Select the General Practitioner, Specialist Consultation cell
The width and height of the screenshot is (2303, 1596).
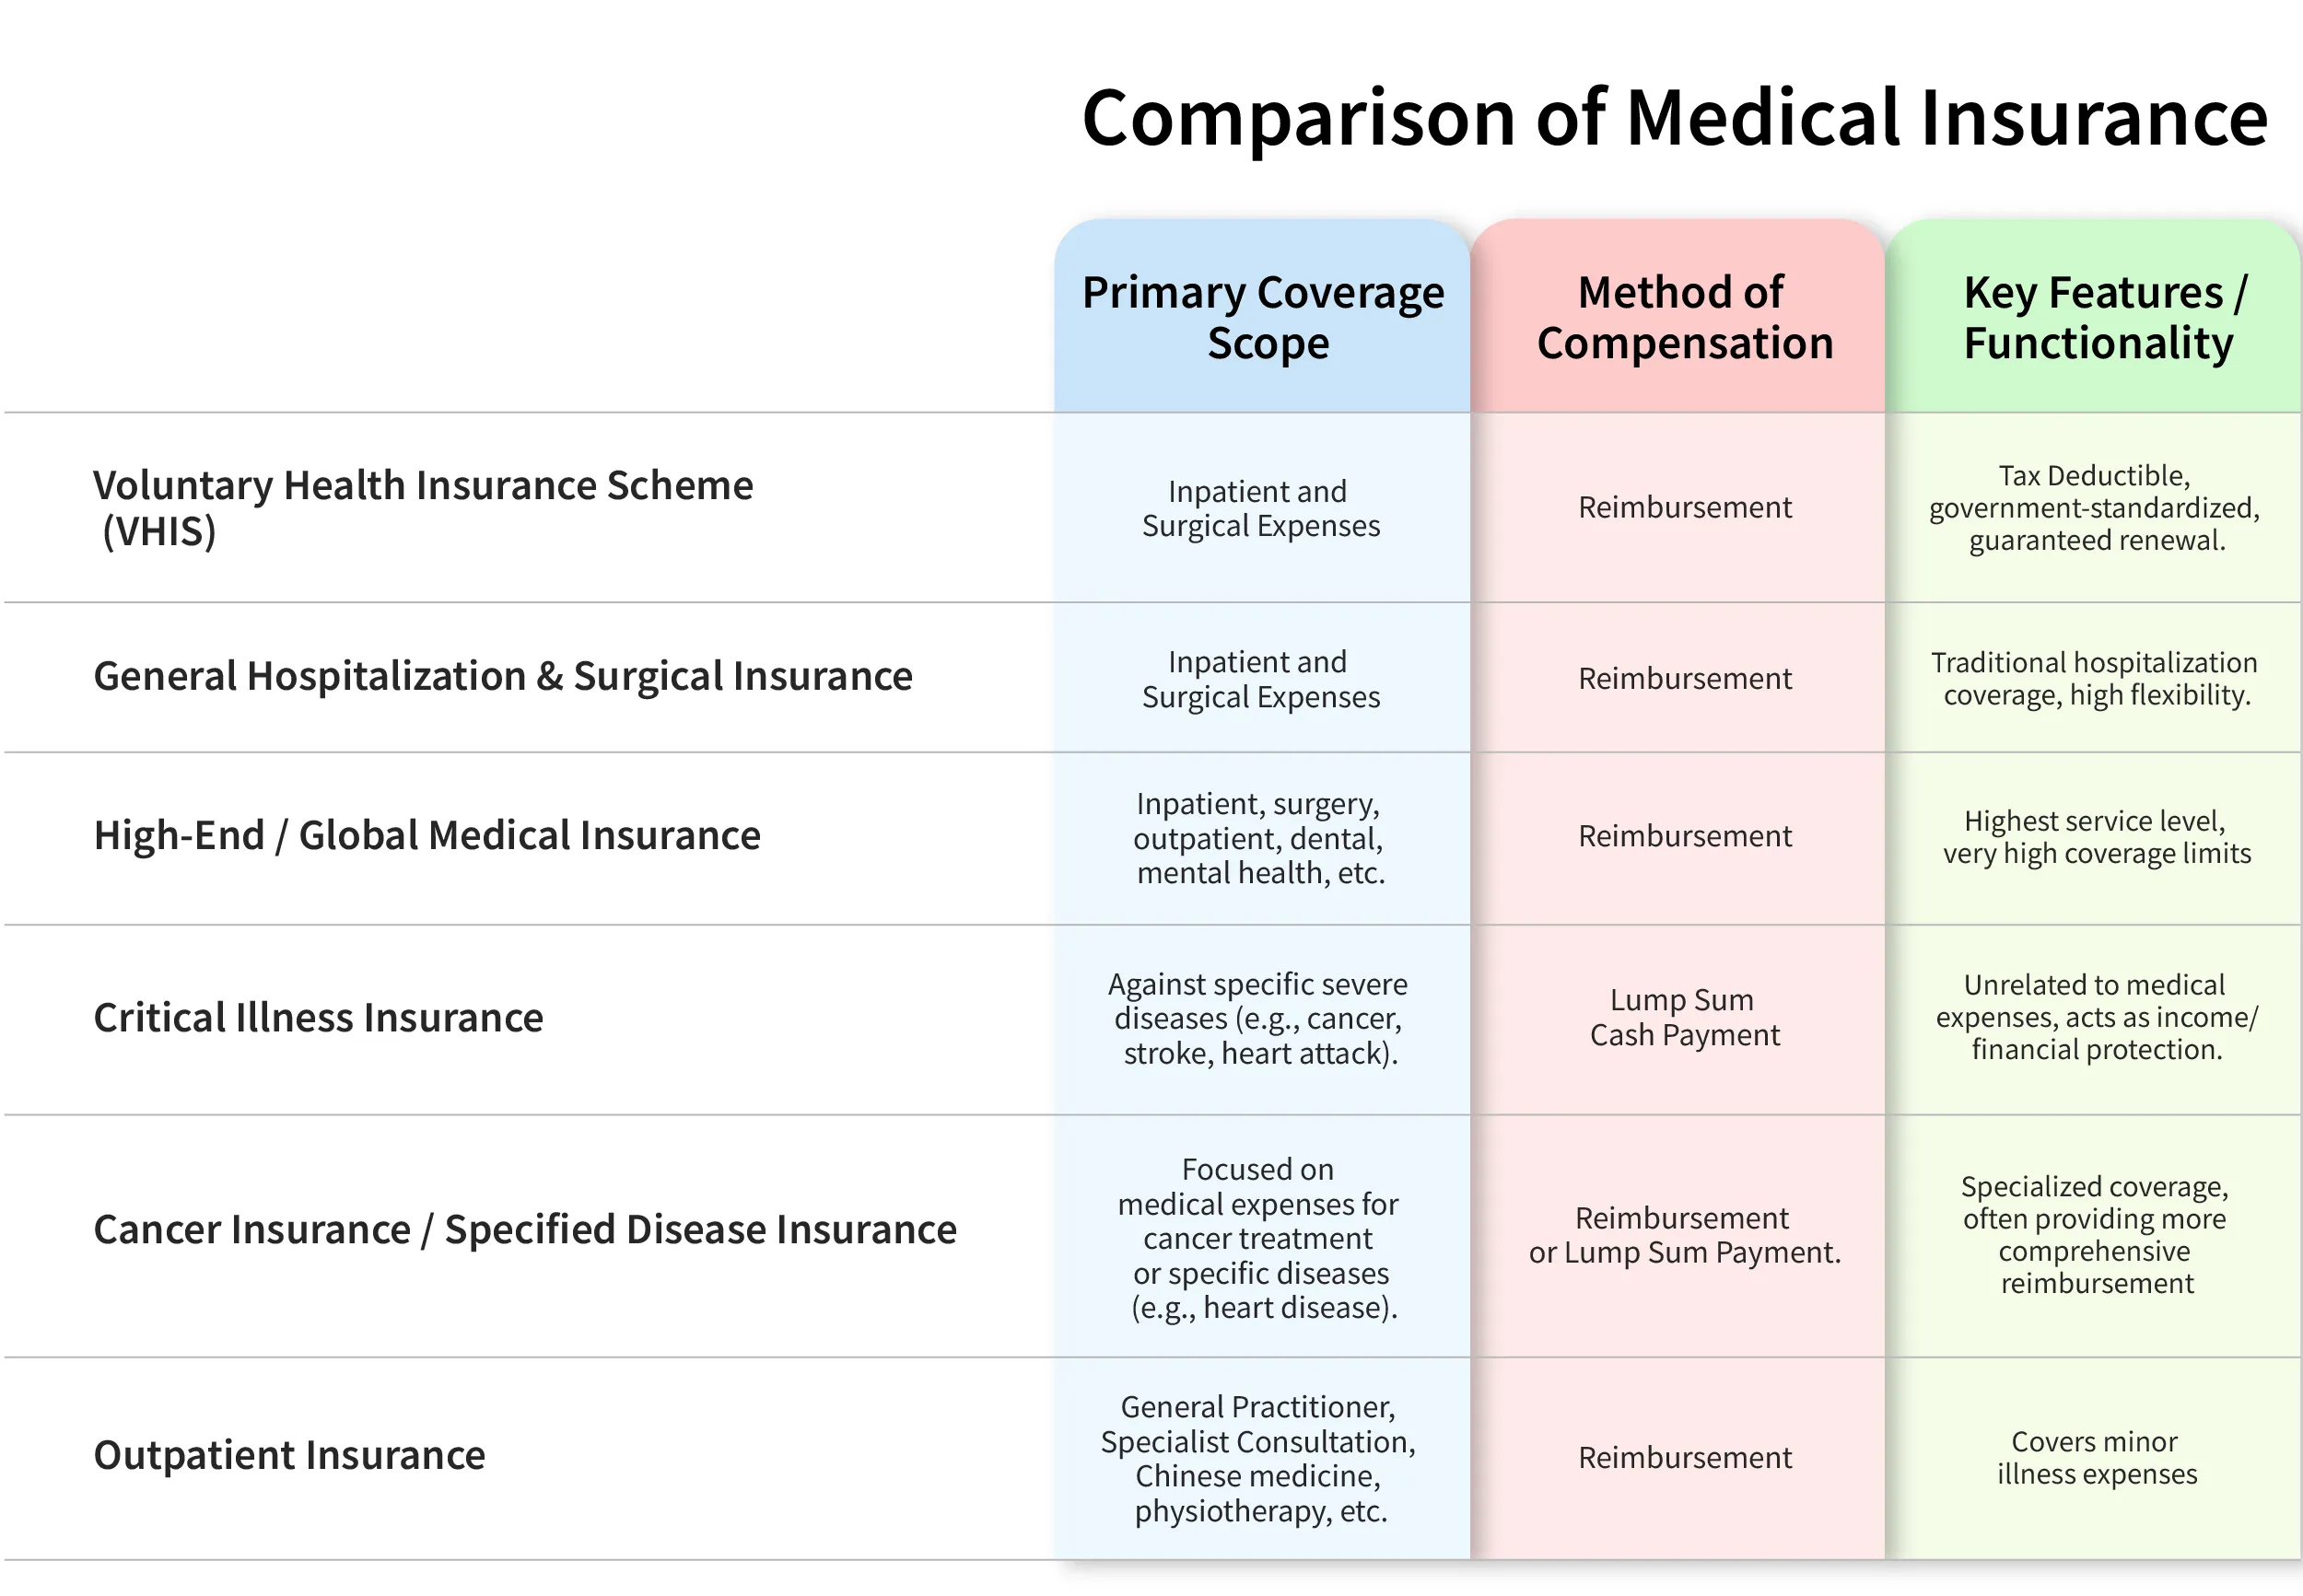1260,1458
